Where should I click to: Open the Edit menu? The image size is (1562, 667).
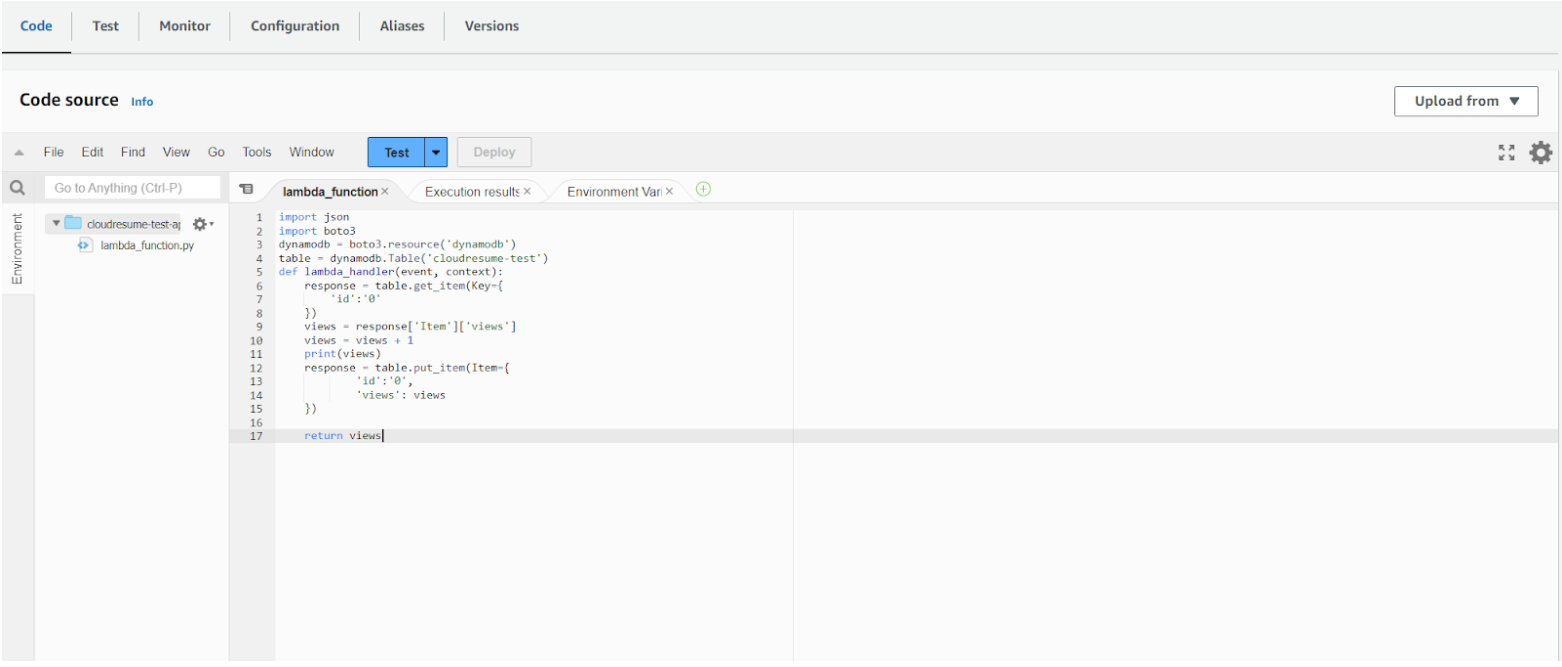(93, 152)
